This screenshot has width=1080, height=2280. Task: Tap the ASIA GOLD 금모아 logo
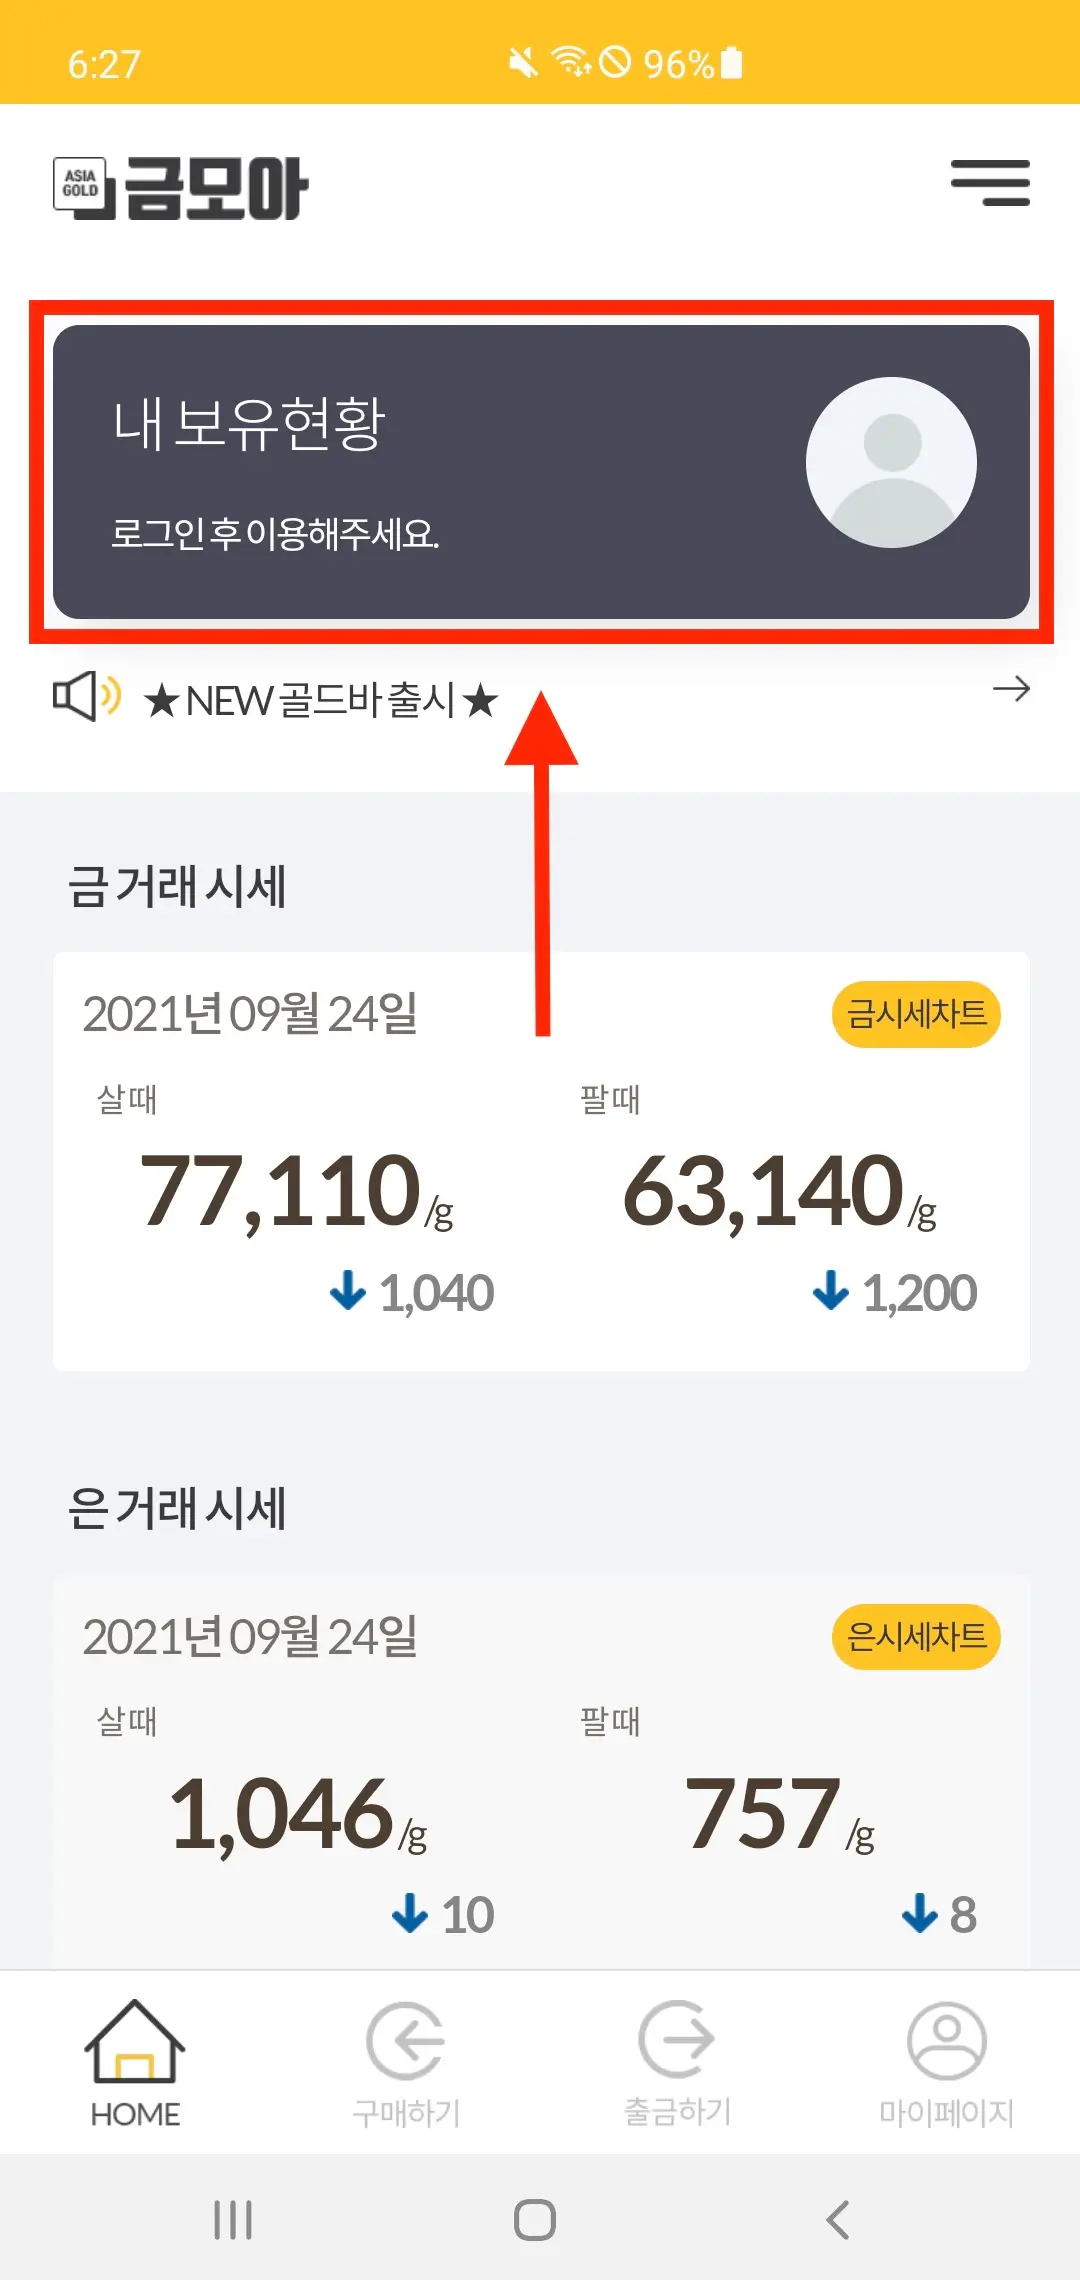click(x=180, y=185)
